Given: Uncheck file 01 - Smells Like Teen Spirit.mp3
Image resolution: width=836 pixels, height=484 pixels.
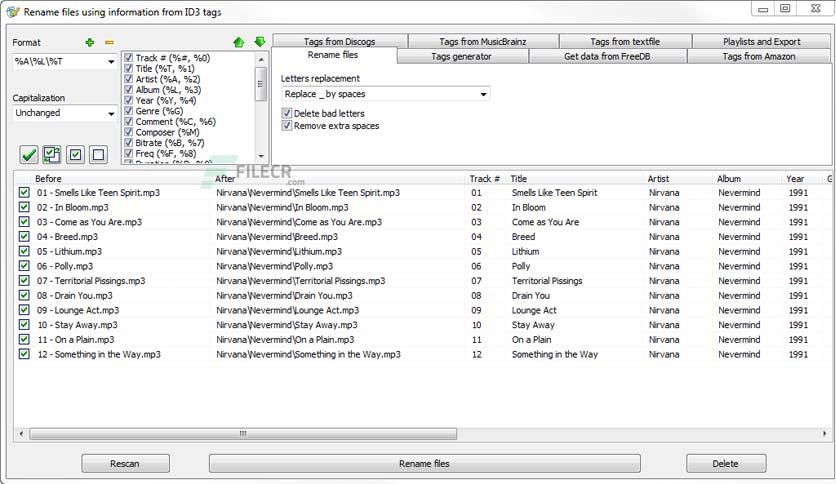Looking at the screenshot, I should [x=24, y=192].
